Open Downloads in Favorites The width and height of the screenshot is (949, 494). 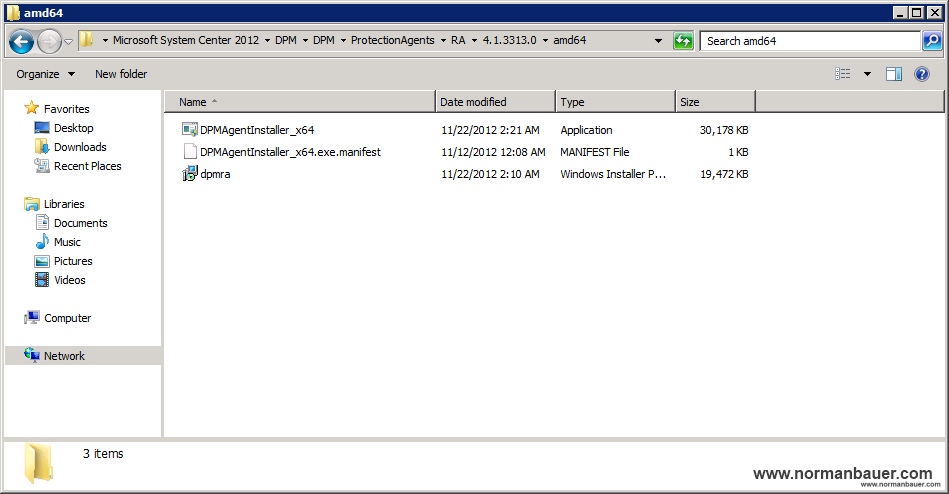(x=80, y=147)
